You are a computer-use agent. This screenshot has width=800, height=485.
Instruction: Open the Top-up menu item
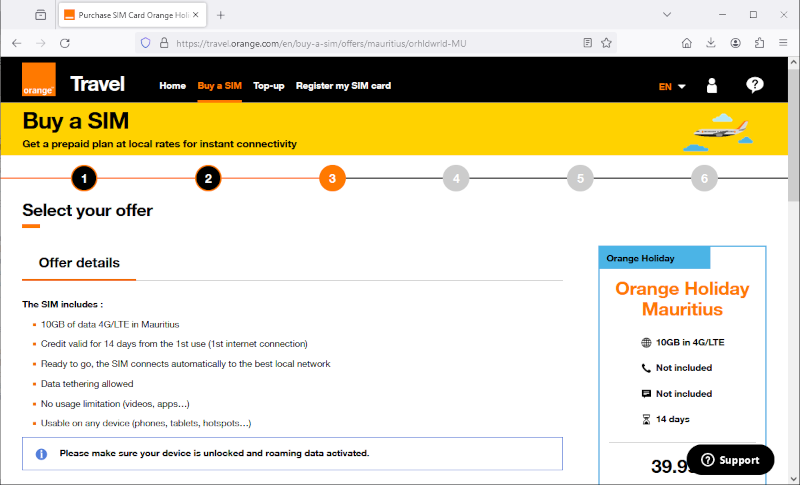[269, 86]
